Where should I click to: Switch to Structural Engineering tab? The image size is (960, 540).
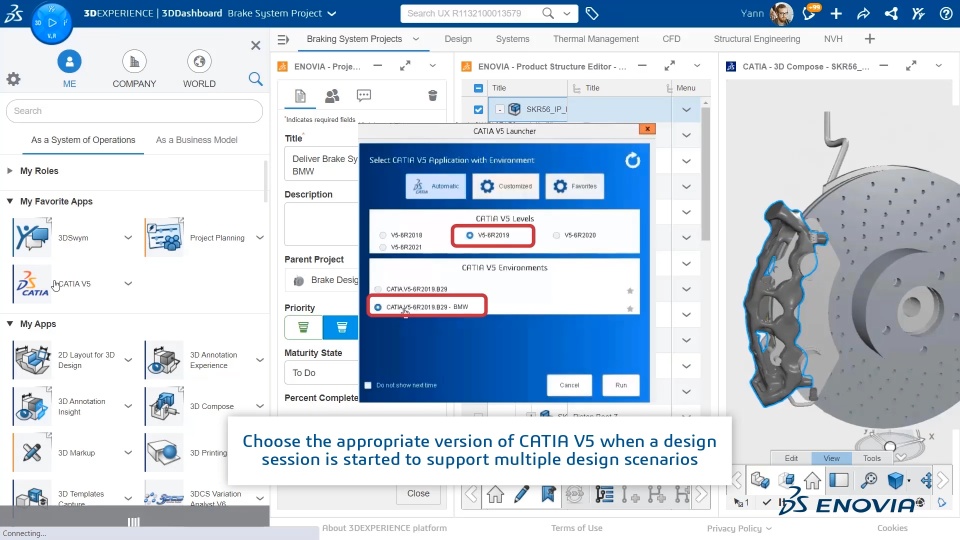click(757, 39)
